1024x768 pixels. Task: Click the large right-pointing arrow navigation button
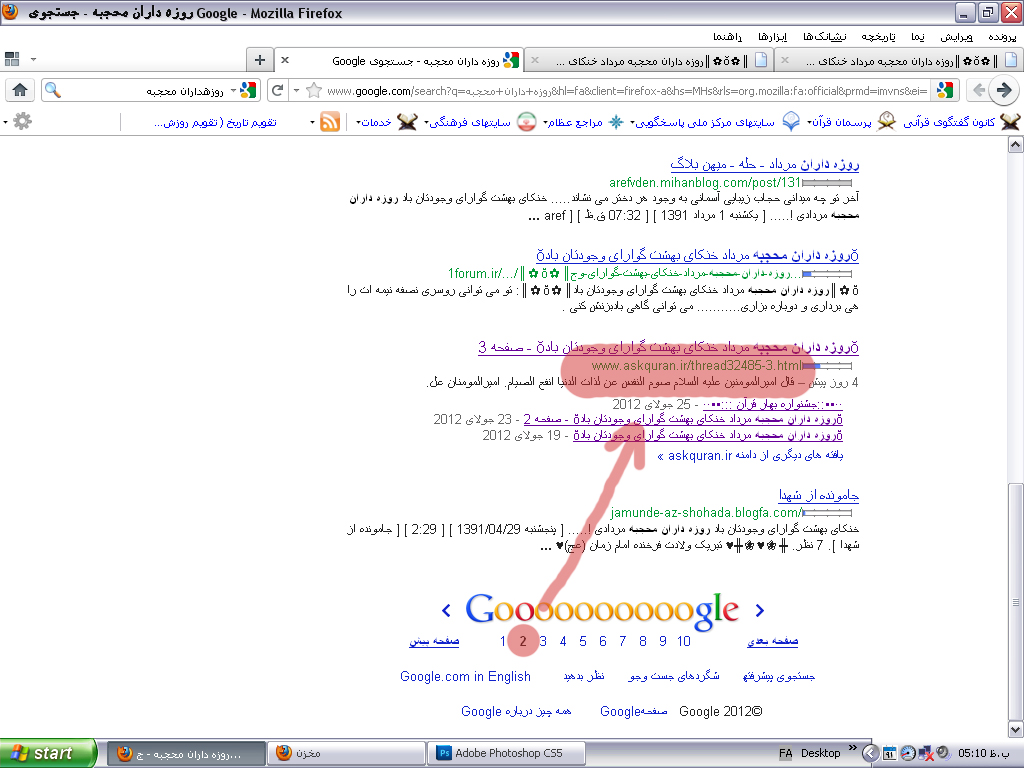pyautogui.click(x=1004, y=90)
